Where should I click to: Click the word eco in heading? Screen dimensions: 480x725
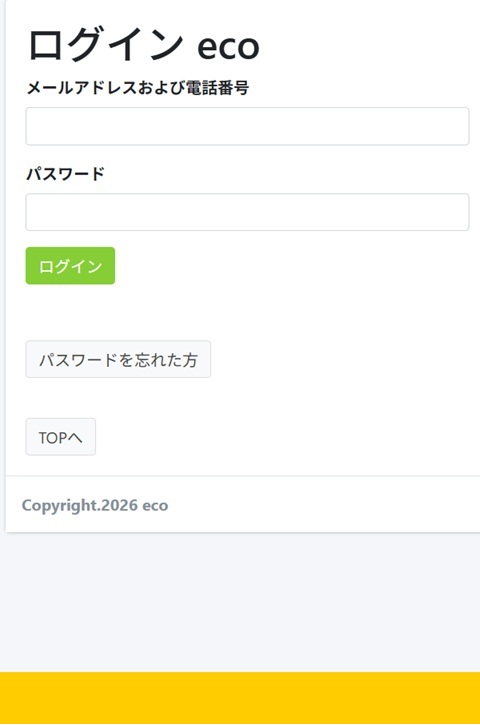click(x=228, y=47)
